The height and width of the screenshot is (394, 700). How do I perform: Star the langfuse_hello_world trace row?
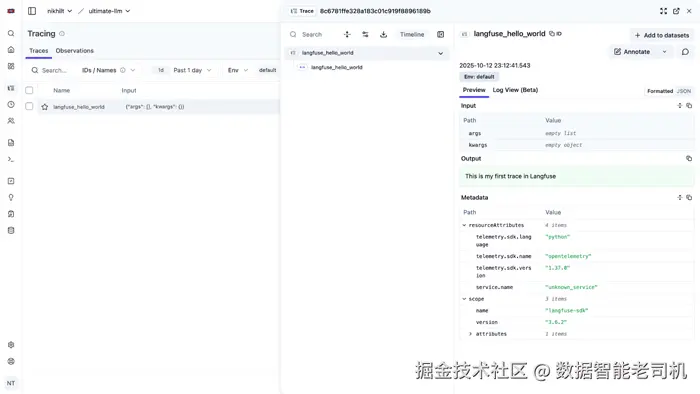45,107
